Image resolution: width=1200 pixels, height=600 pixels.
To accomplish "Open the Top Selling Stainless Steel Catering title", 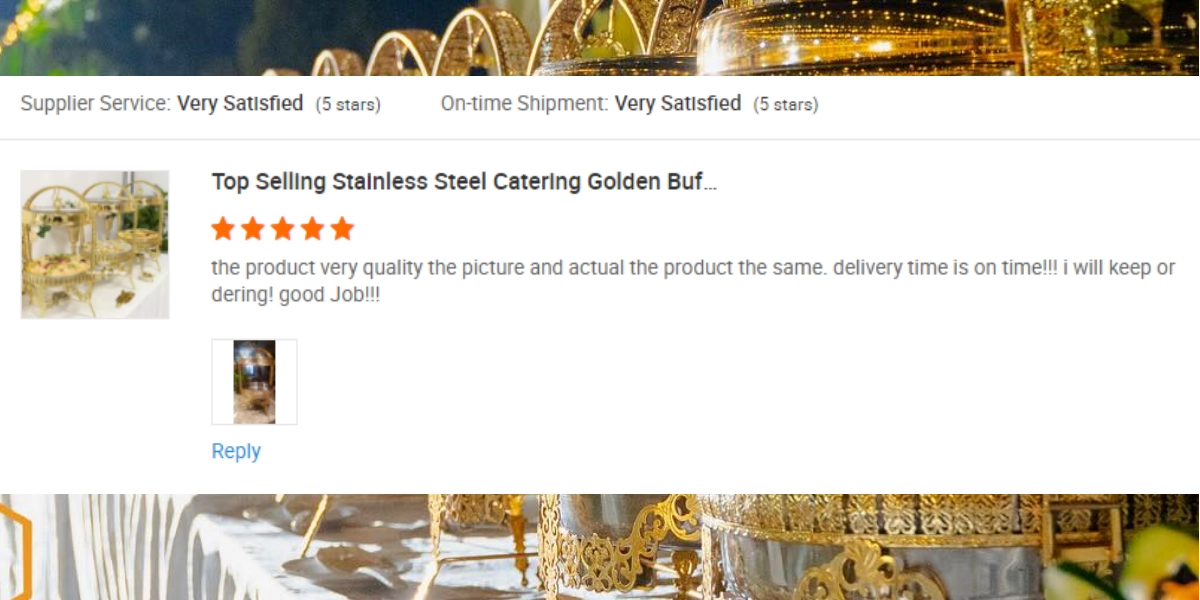I will [464, 182].
